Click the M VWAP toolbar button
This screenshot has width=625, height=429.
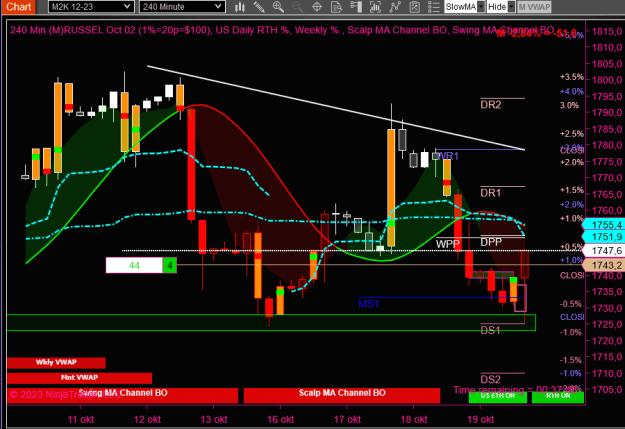tap(534, 7)
